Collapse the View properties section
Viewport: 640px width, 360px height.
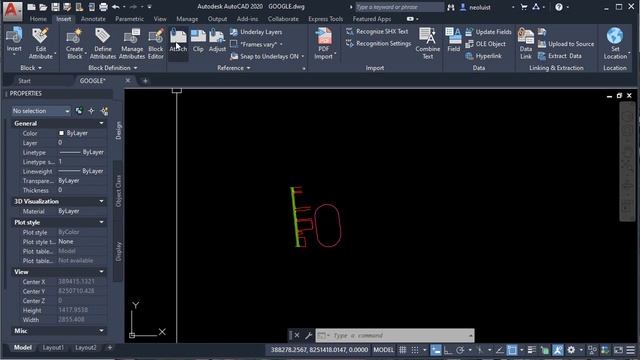point(101,272)
